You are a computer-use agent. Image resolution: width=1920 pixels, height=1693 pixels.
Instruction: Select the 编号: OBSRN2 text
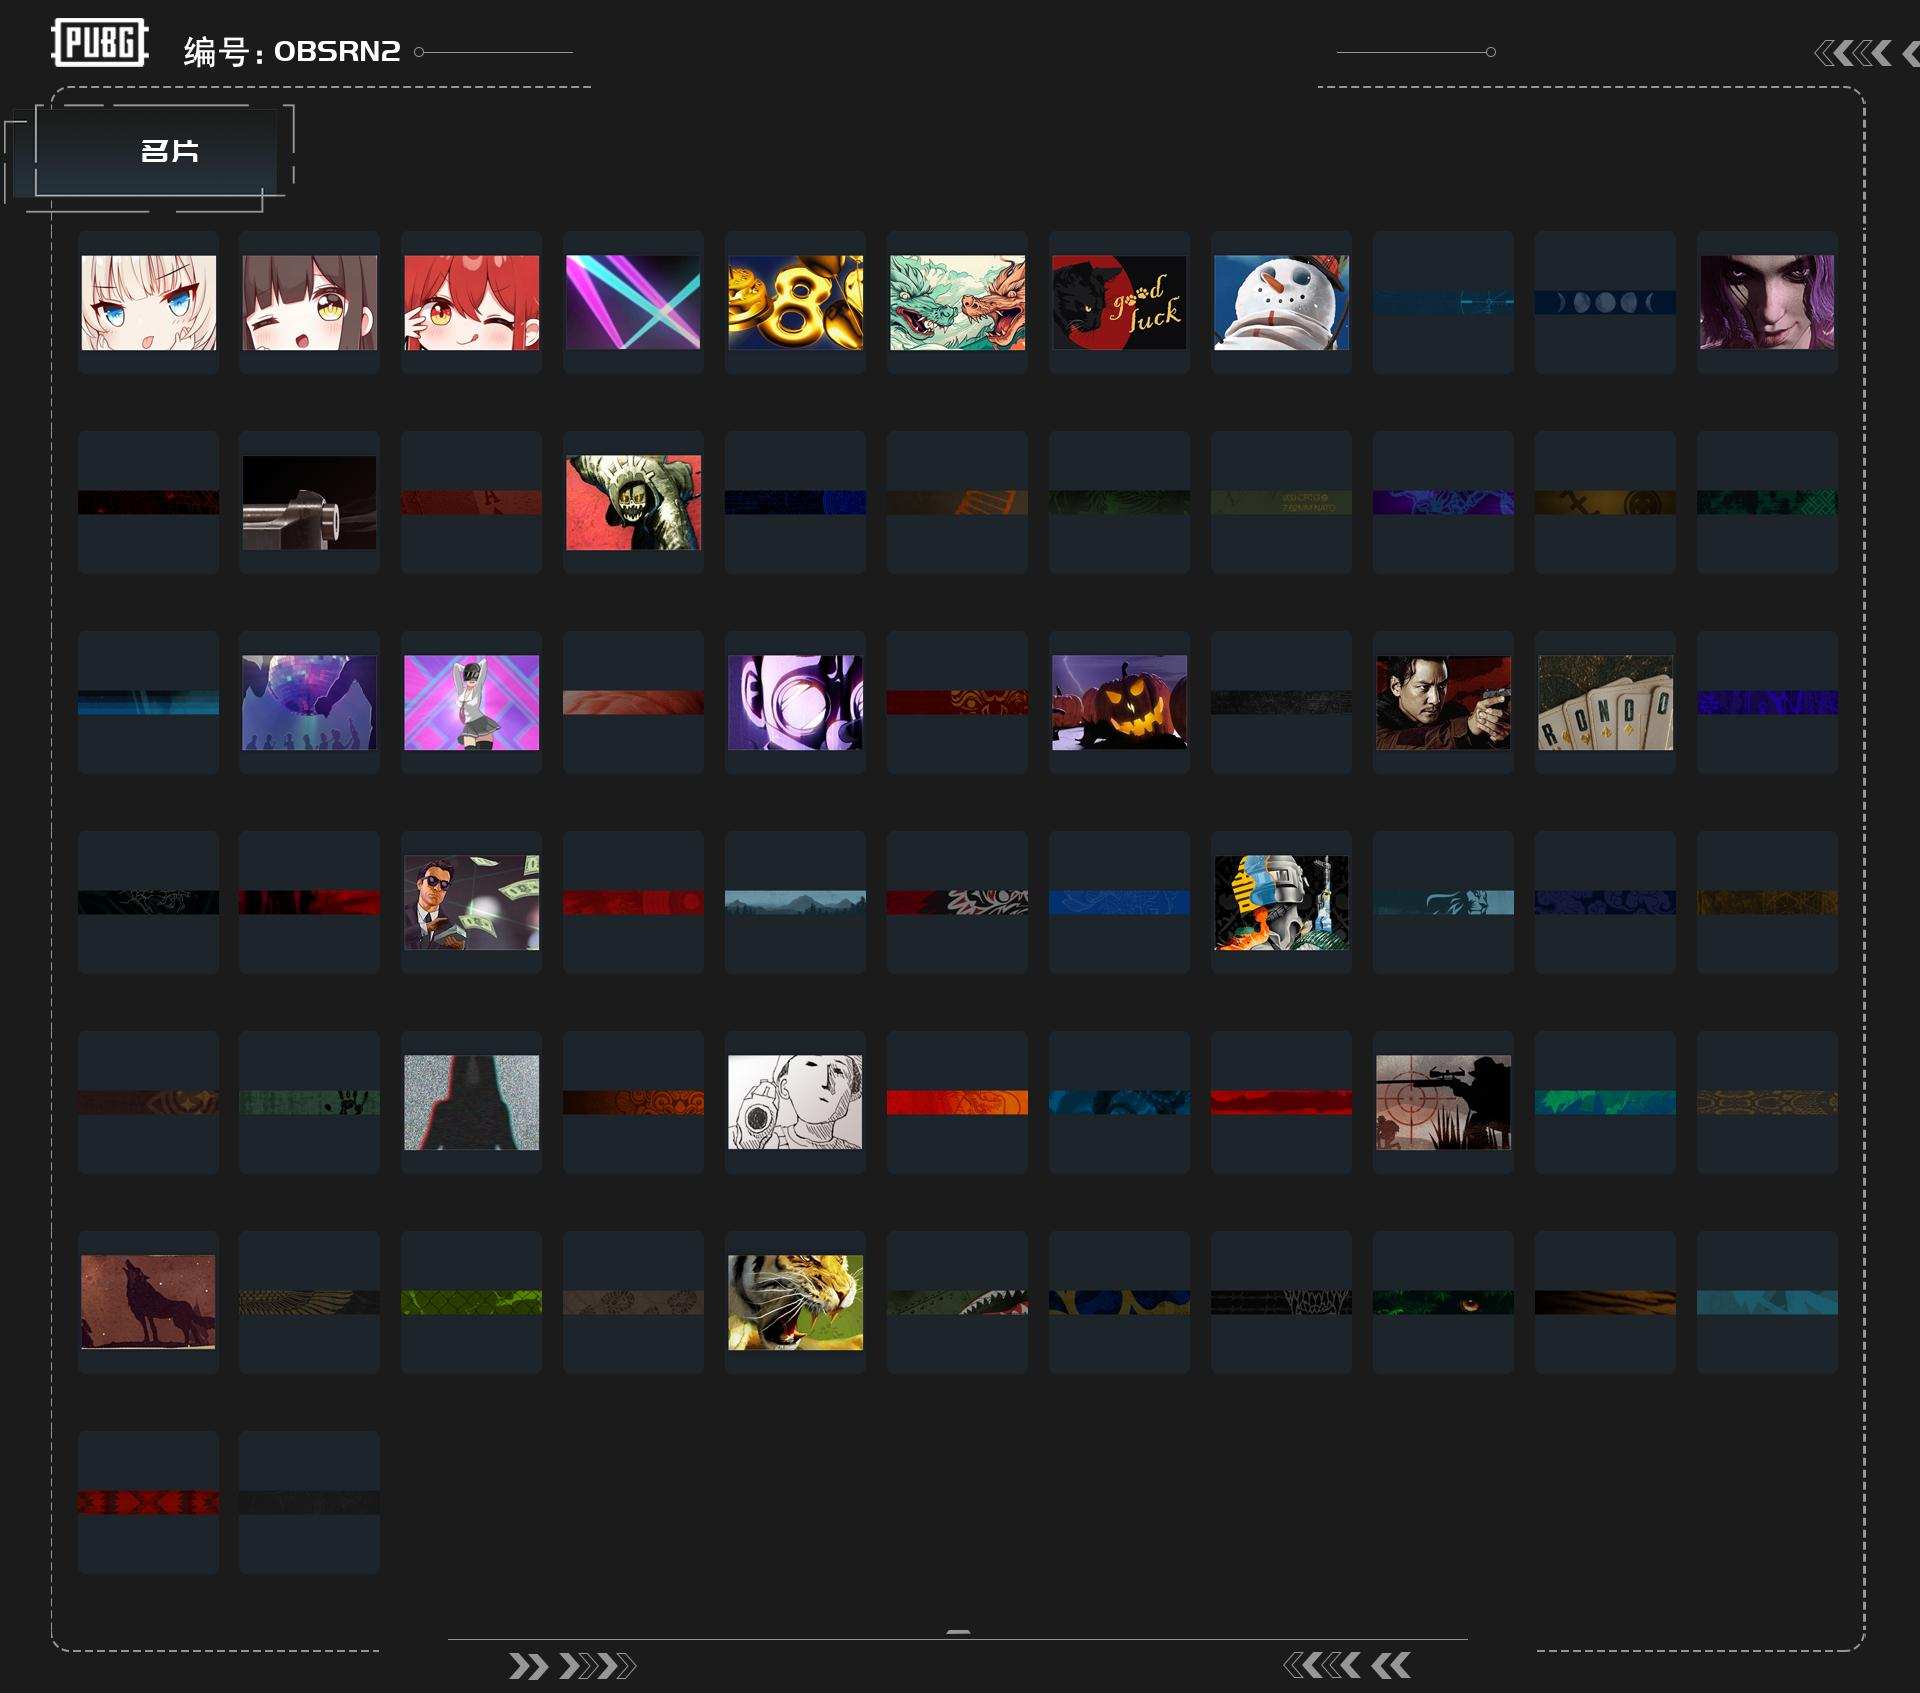292,51
